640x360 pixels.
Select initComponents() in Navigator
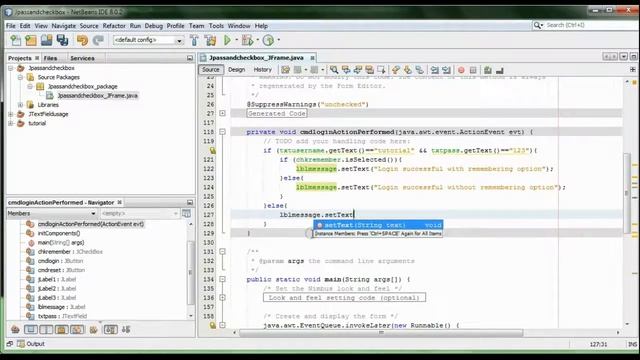tap(59, 233)
